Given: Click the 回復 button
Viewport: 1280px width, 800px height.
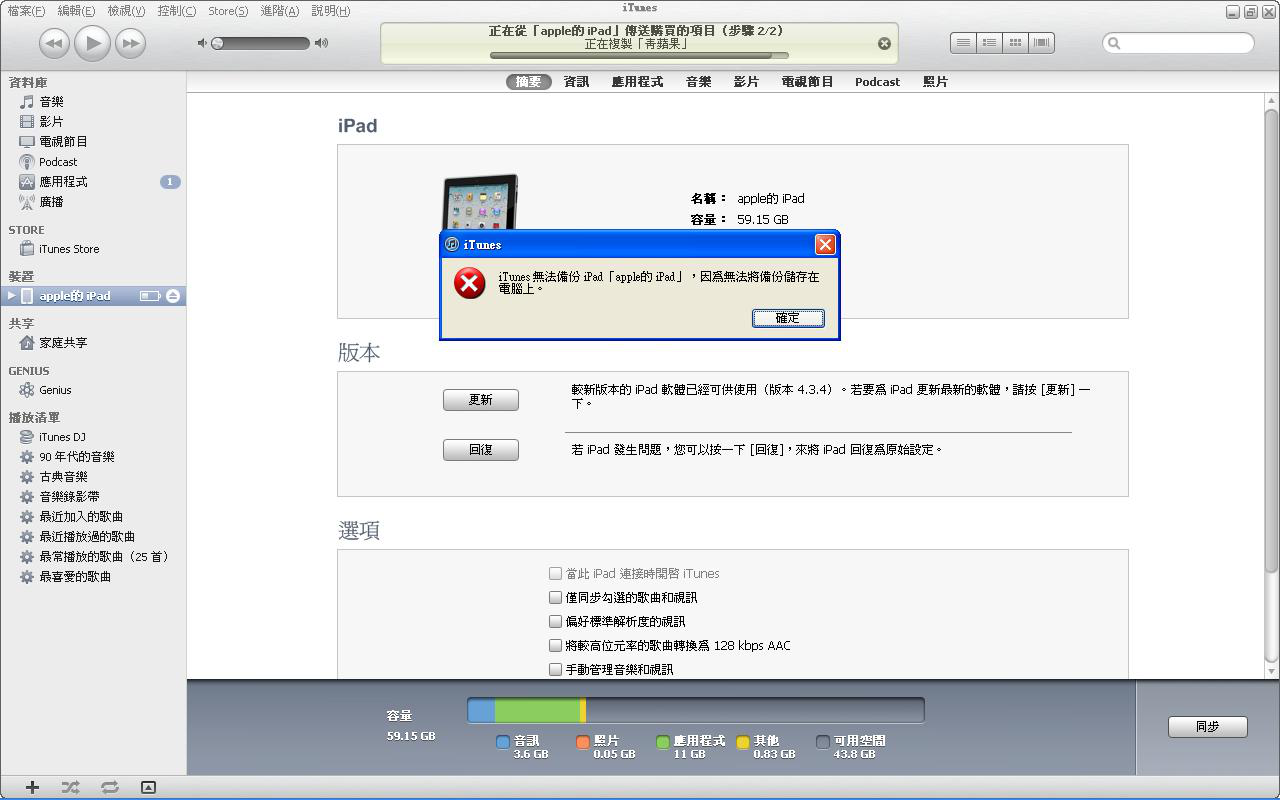Looking at the screenshot, I should tap(481, 450).
